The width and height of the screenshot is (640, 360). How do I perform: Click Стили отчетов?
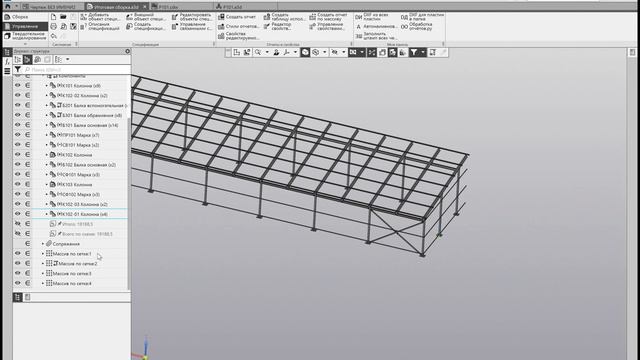coord(239,27)
